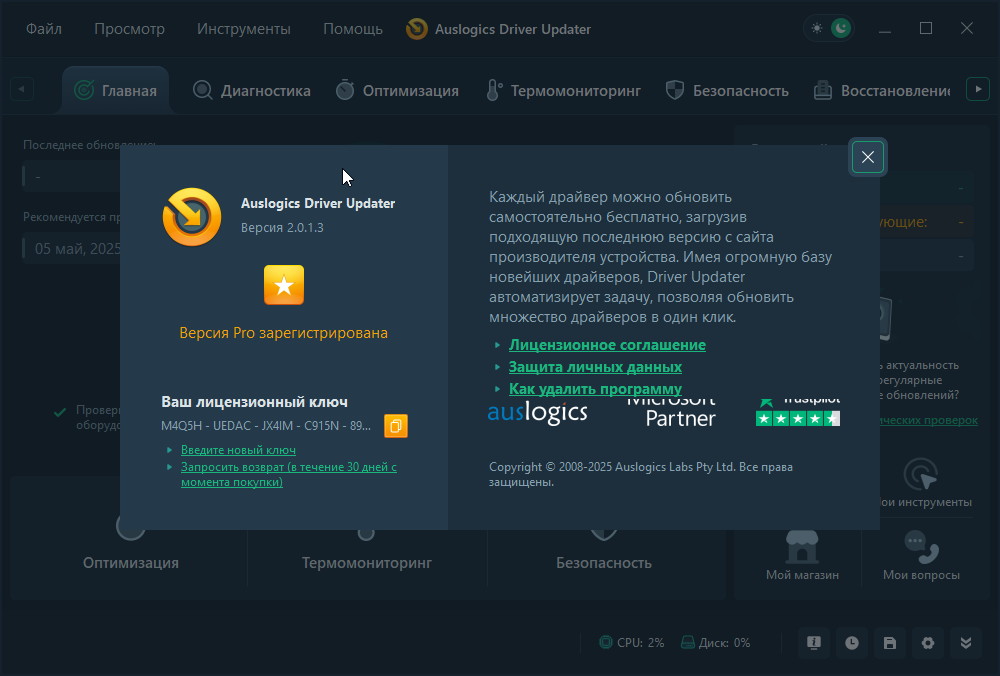Image resolution: width=1000 pixels, height=676 pixels.
Task: Switch to the Безопасность tab
Action: coord(727,91)
